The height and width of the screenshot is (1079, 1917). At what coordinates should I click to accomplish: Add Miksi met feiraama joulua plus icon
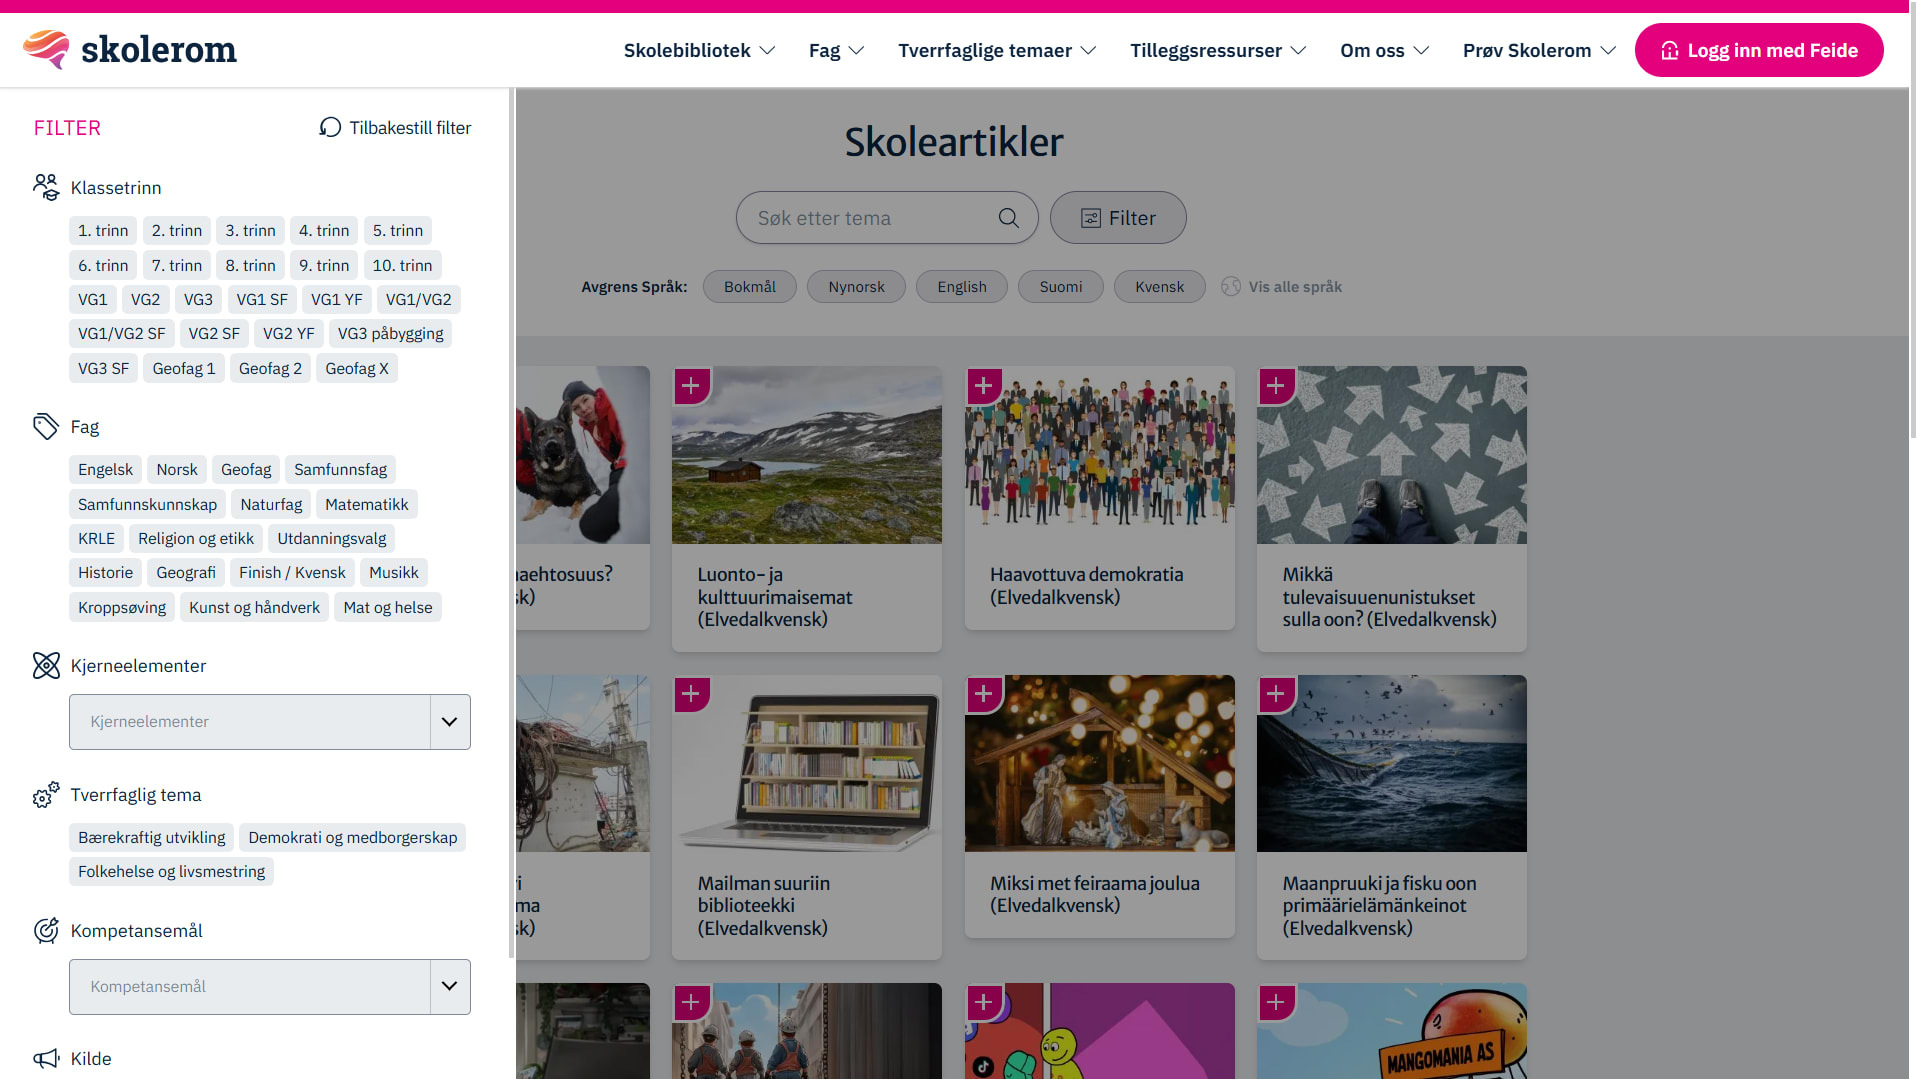click(x=984, y=693)
